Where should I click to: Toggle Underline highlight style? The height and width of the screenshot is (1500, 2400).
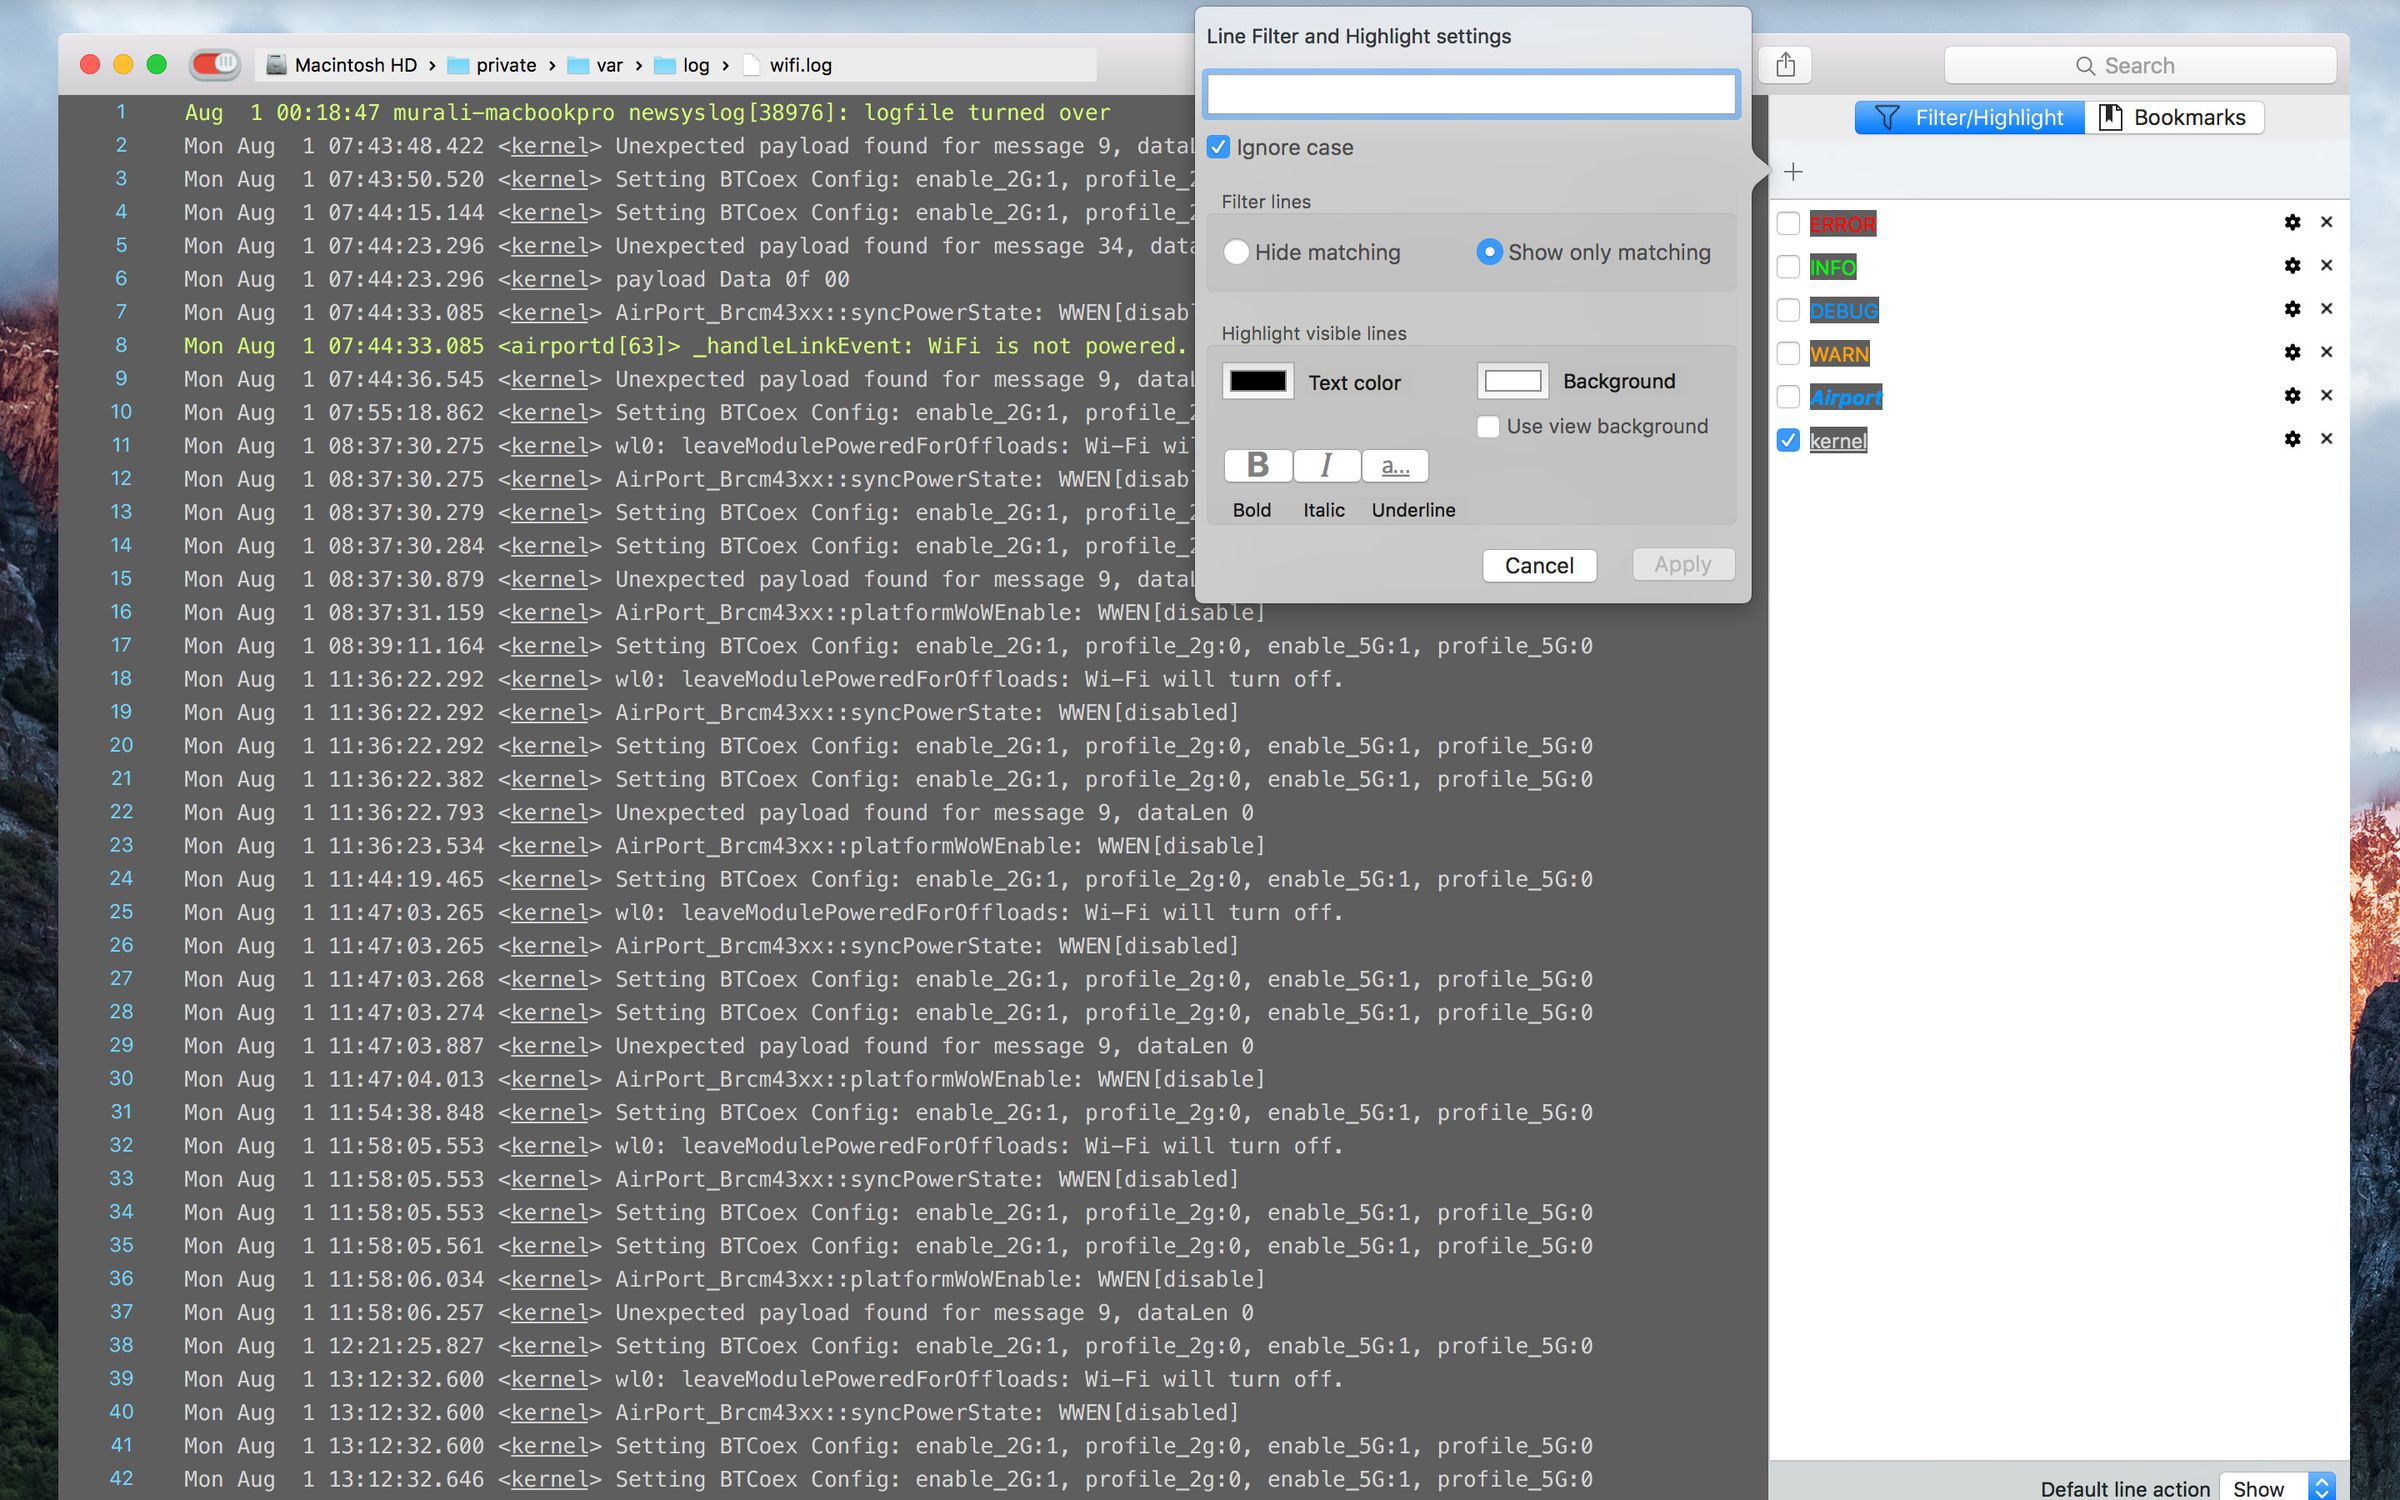[1395, 466]
